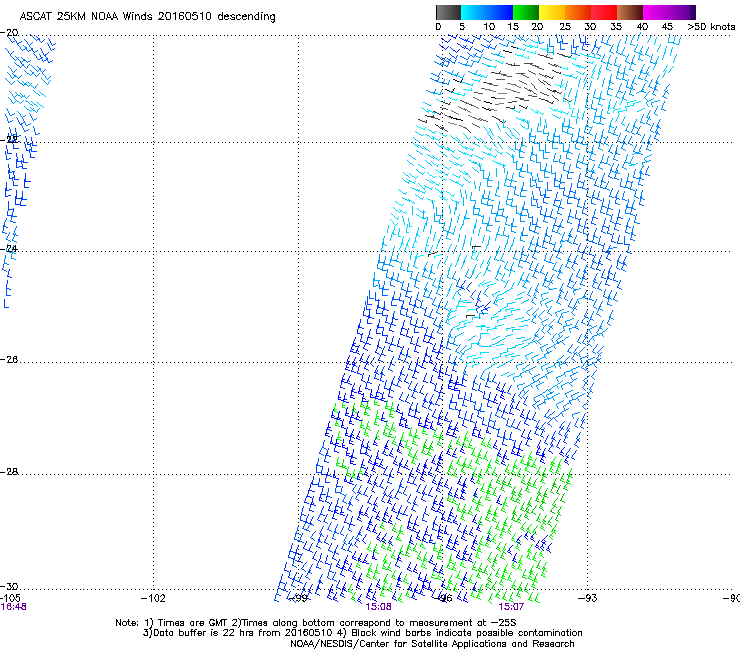Click the -105 longitude axis label

(10, 598)
